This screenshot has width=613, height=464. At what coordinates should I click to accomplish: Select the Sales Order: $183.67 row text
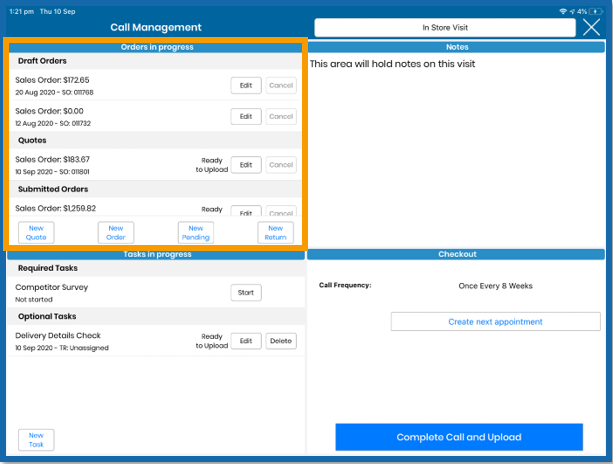coord(52,159)
